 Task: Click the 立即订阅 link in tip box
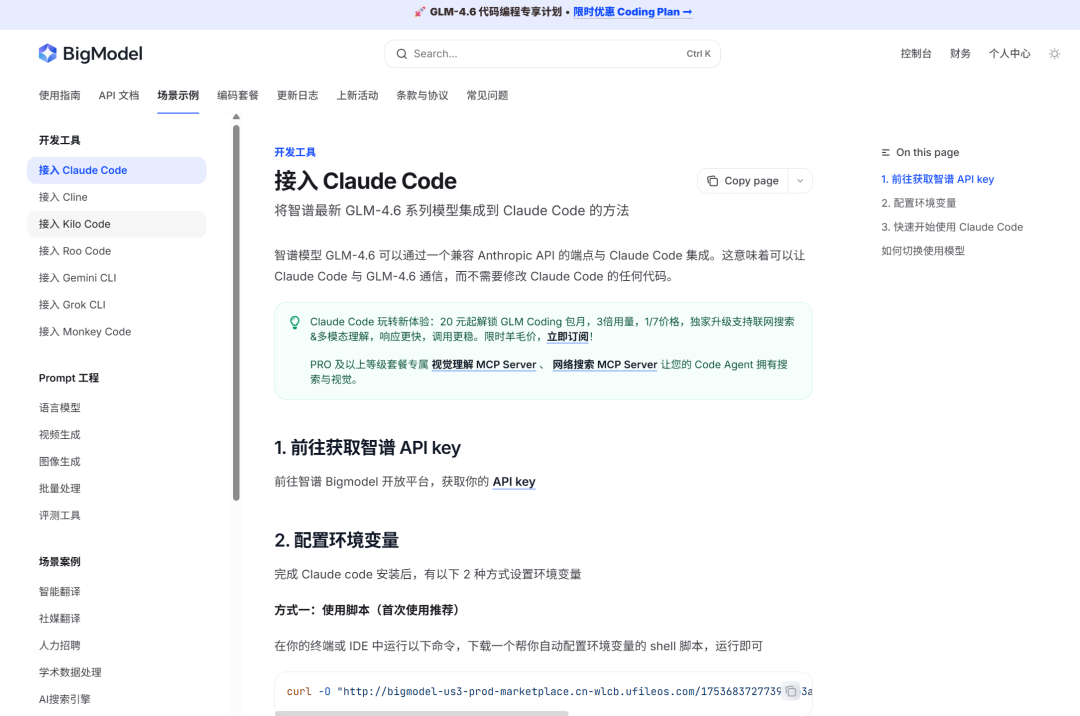tap(568, 337)
